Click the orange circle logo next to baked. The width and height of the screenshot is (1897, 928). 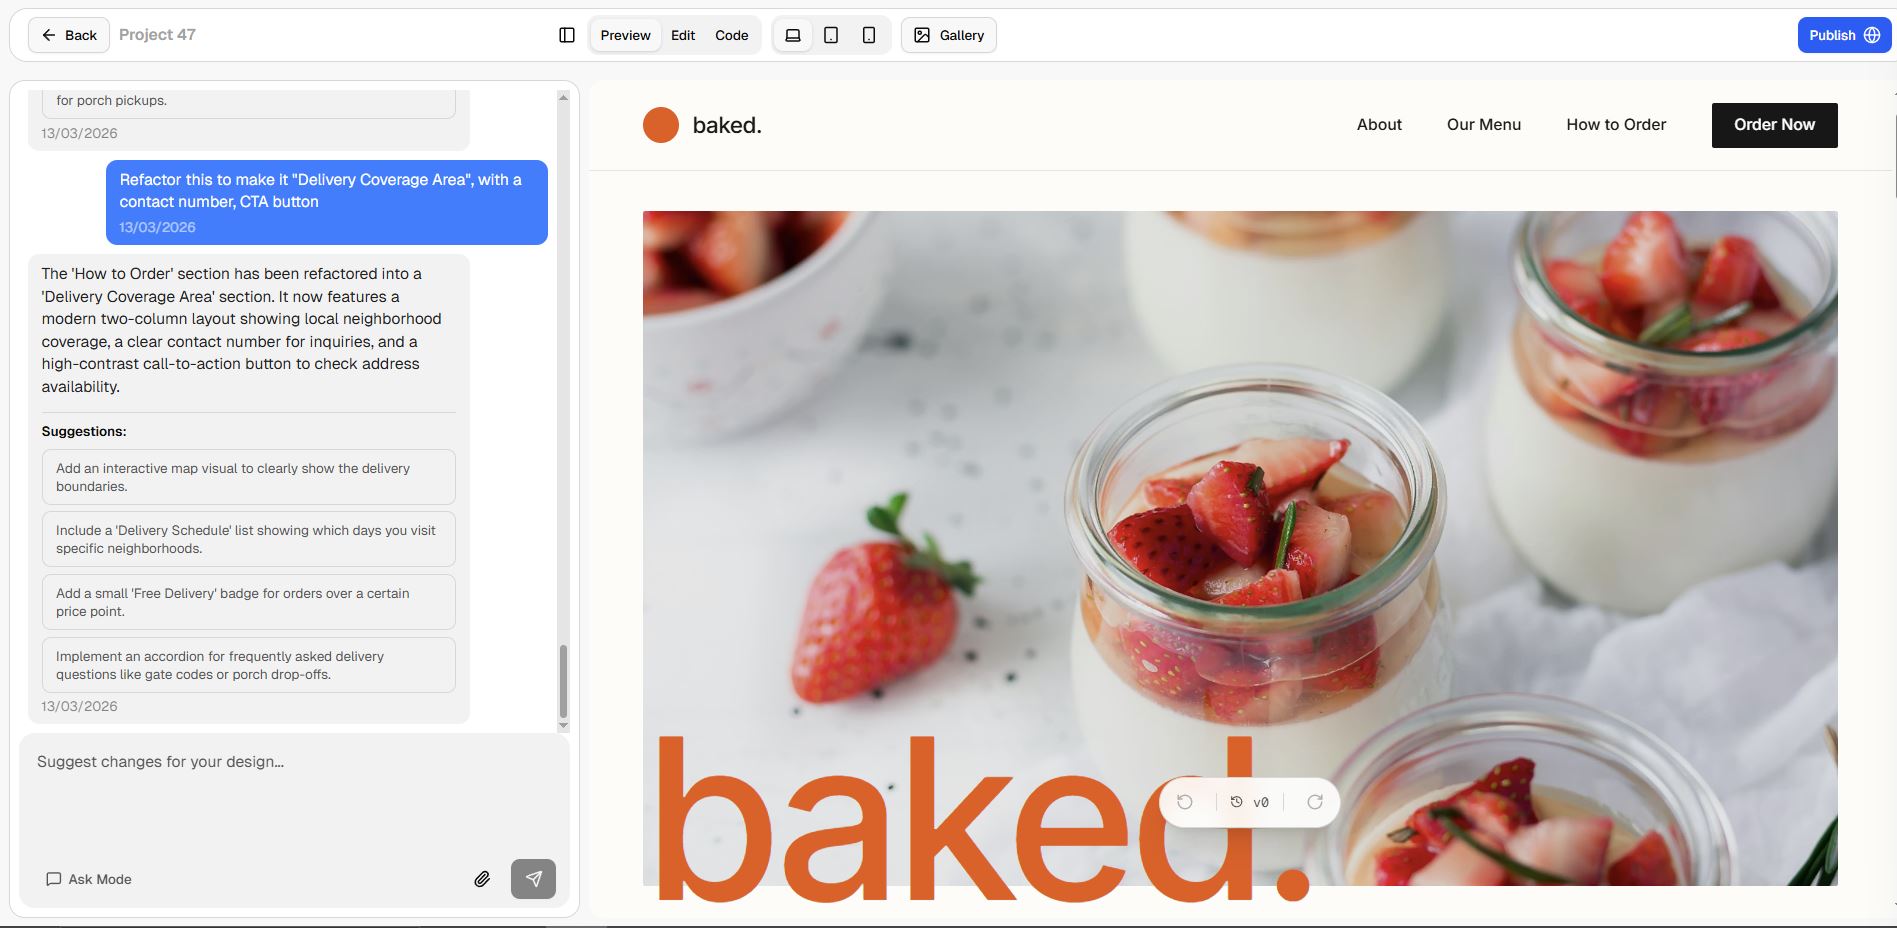(x=660, y=124)
